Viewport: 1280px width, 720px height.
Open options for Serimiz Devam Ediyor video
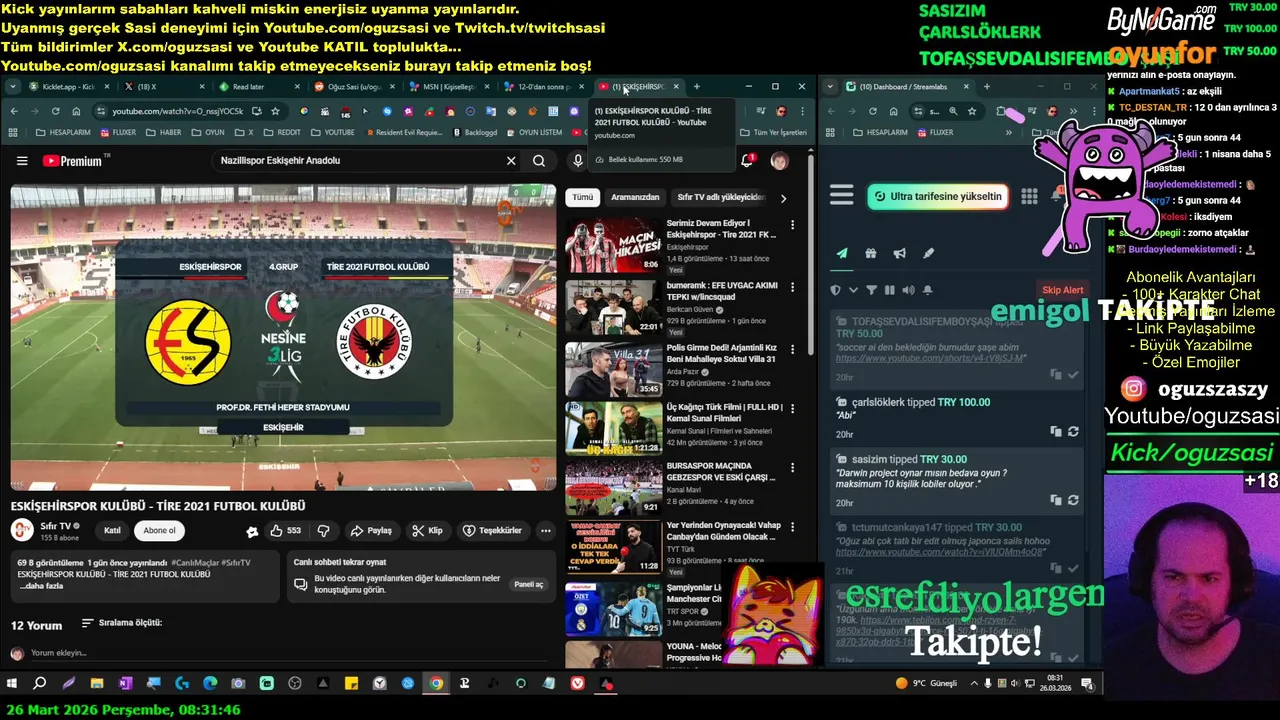coord(792,225)
